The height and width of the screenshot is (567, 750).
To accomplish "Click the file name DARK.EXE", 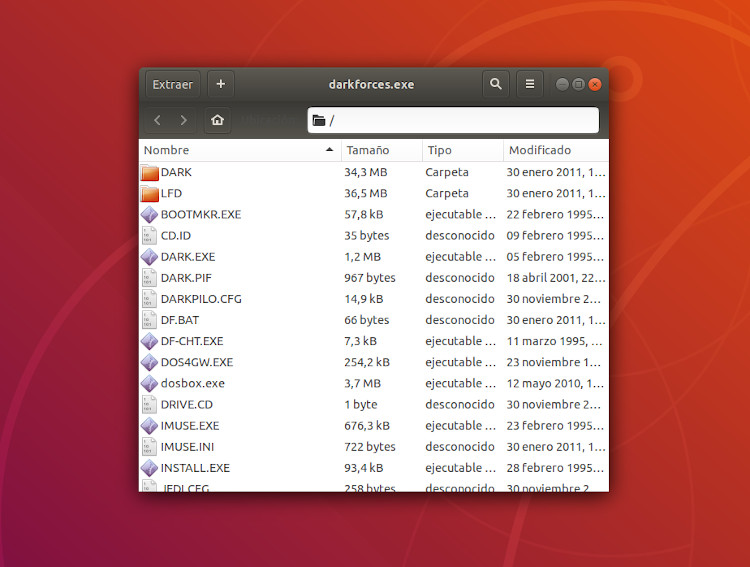I will tap(188, 256).
